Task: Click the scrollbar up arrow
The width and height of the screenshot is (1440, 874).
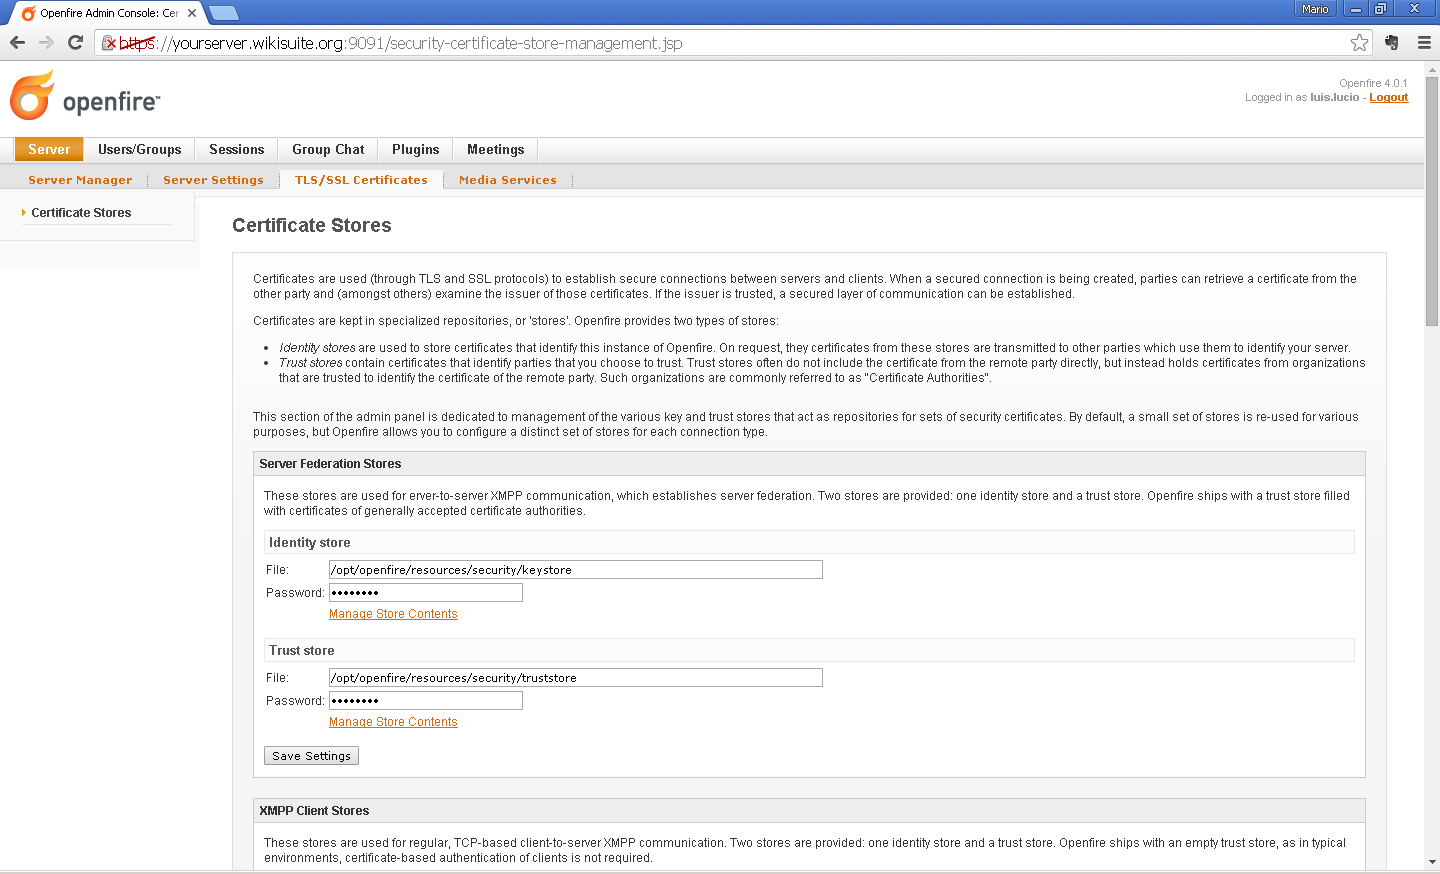Action: tap(1432, 69)
